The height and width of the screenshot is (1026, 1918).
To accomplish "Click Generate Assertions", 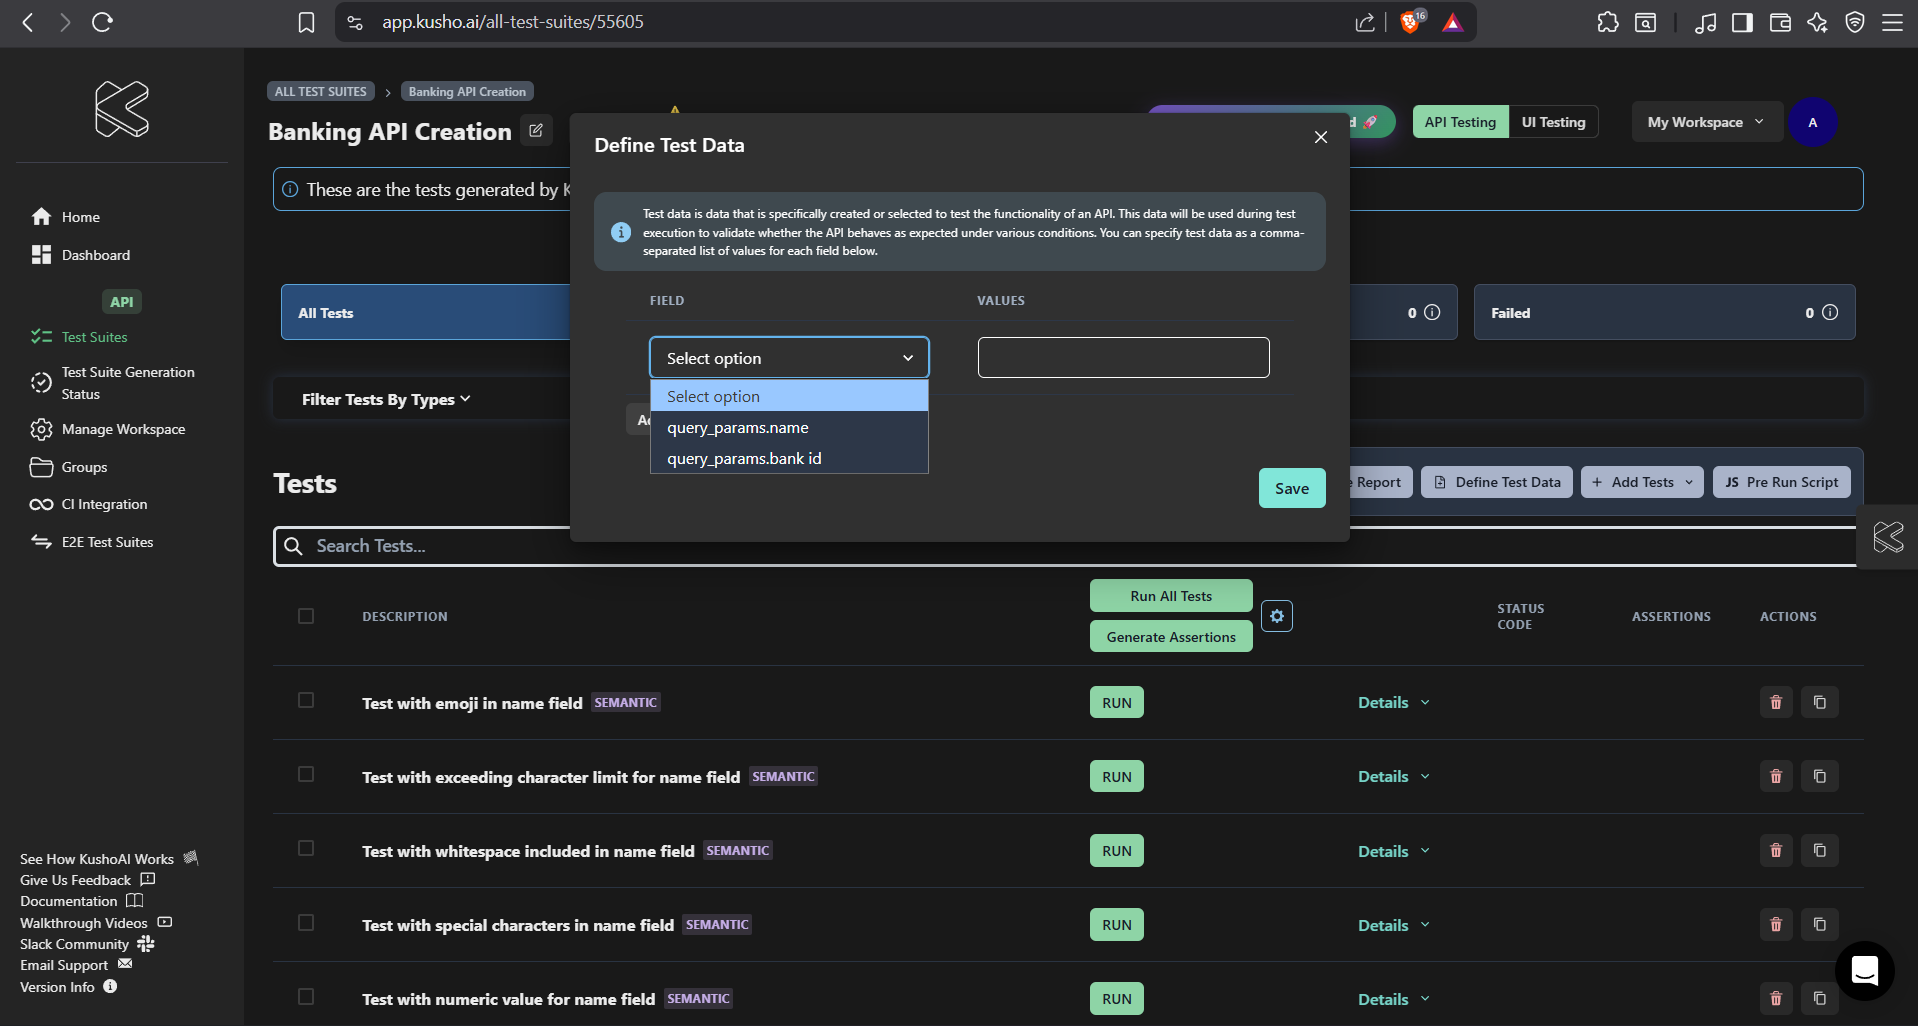I will [x=1171, y=637].
